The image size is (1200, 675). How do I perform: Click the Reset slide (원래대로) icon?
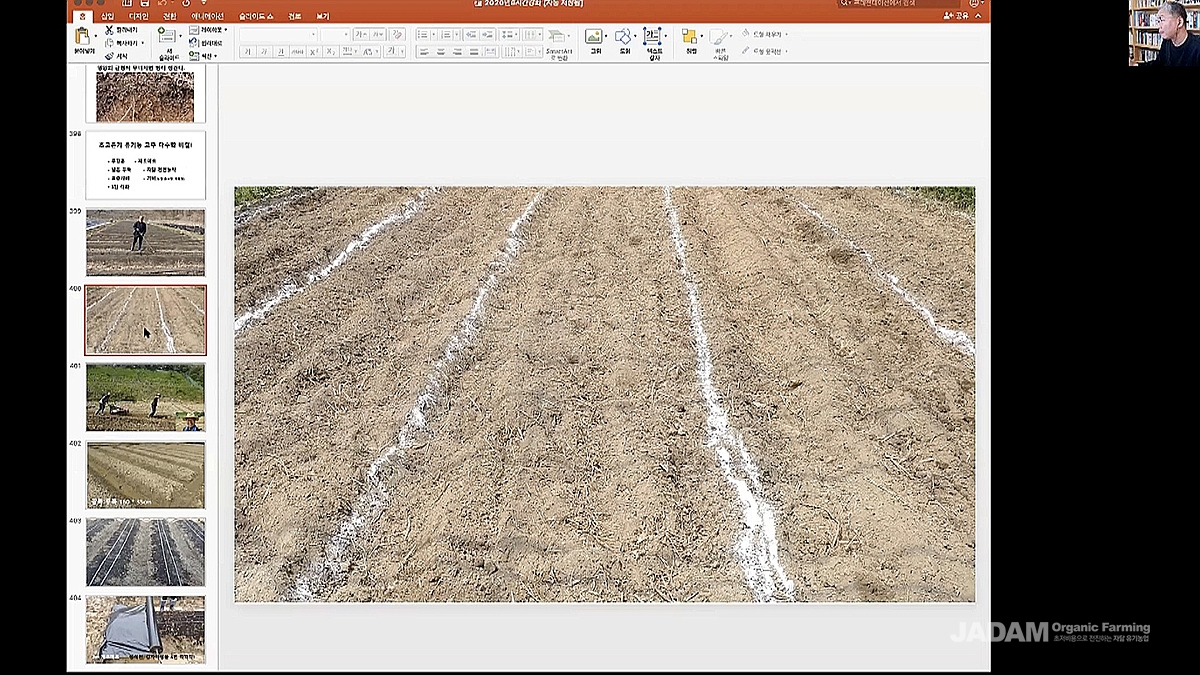tap(194, 42)
